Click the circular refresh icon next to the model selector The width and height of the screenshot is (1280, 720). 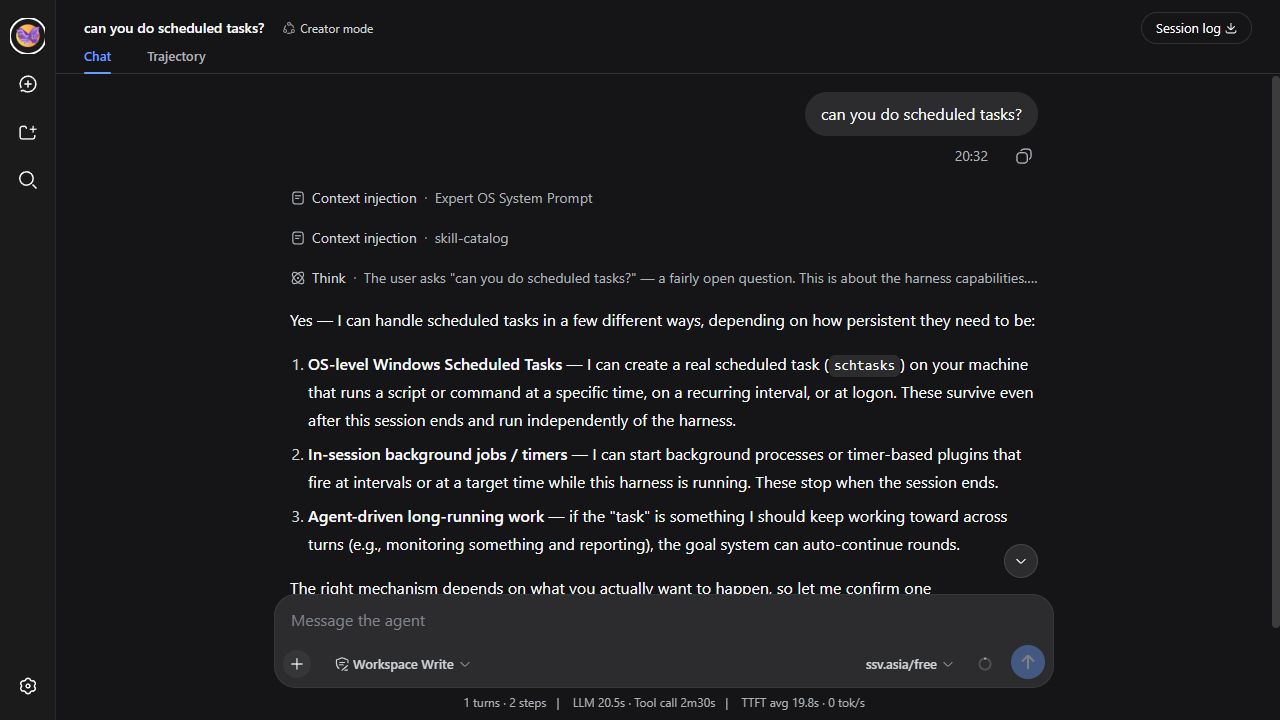[x=985, y=664]
